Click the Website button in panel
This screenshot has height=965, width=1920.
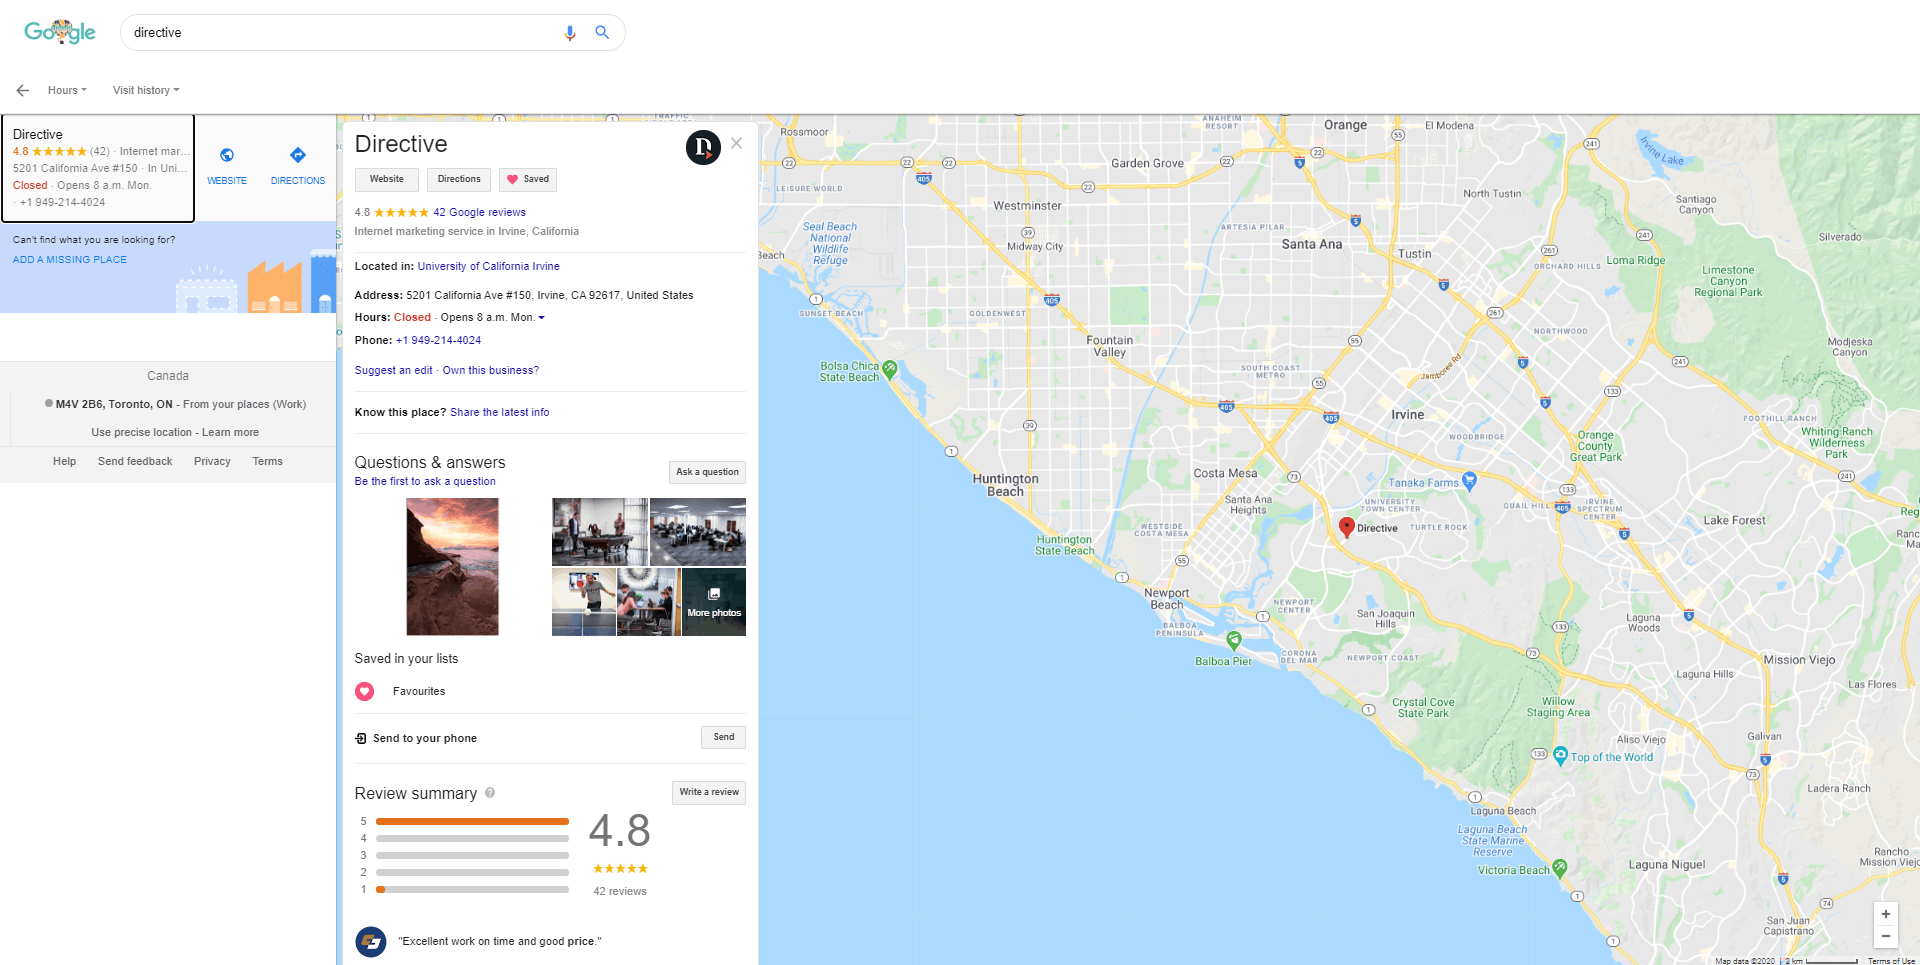[387, 180]
